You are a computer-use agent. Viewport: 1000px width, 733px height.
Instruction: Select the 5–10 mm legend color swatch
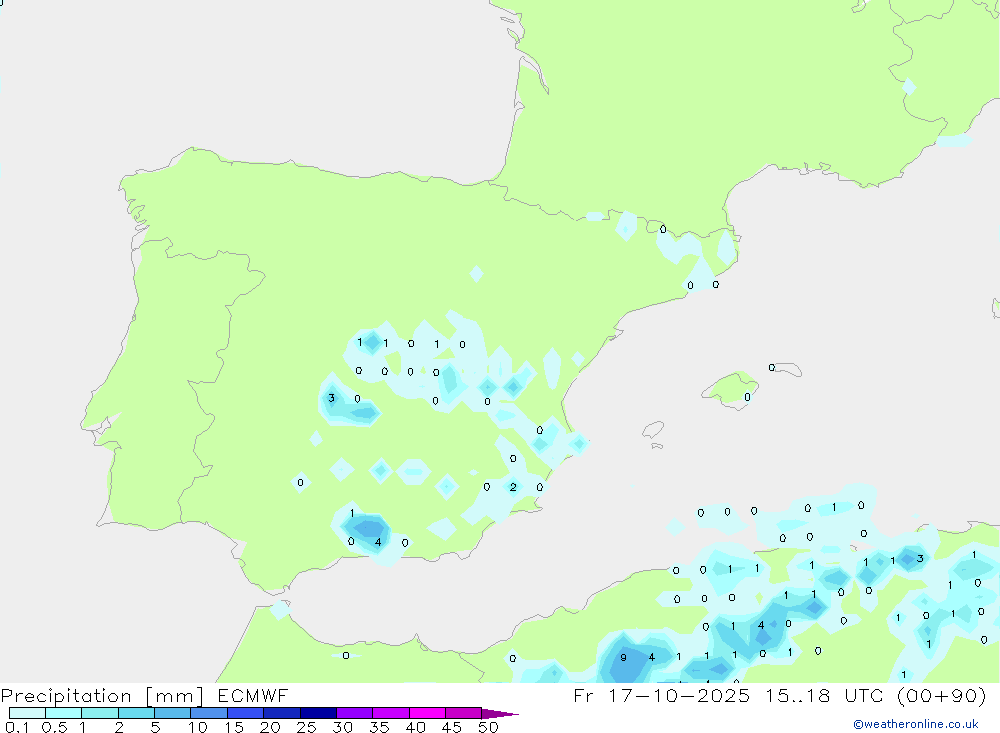[x=172, y=713]
